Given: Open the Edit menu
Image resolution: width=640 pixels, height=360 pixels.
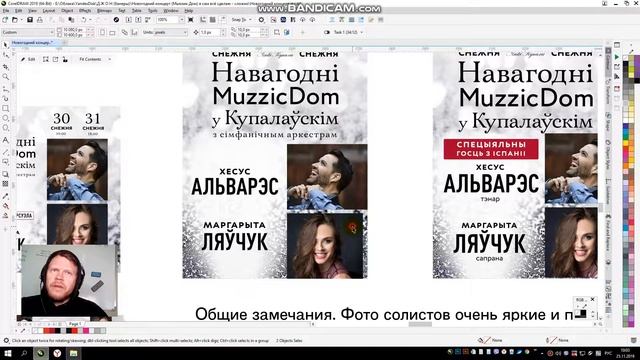Looking at the screenshot, I should [18, 11].
